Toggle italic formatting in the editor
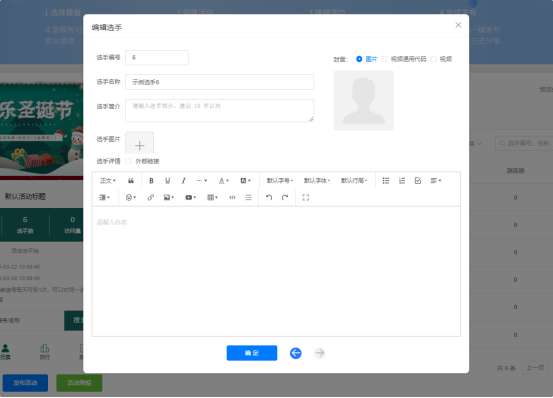The image size is (553, 398). pos(183,181)
